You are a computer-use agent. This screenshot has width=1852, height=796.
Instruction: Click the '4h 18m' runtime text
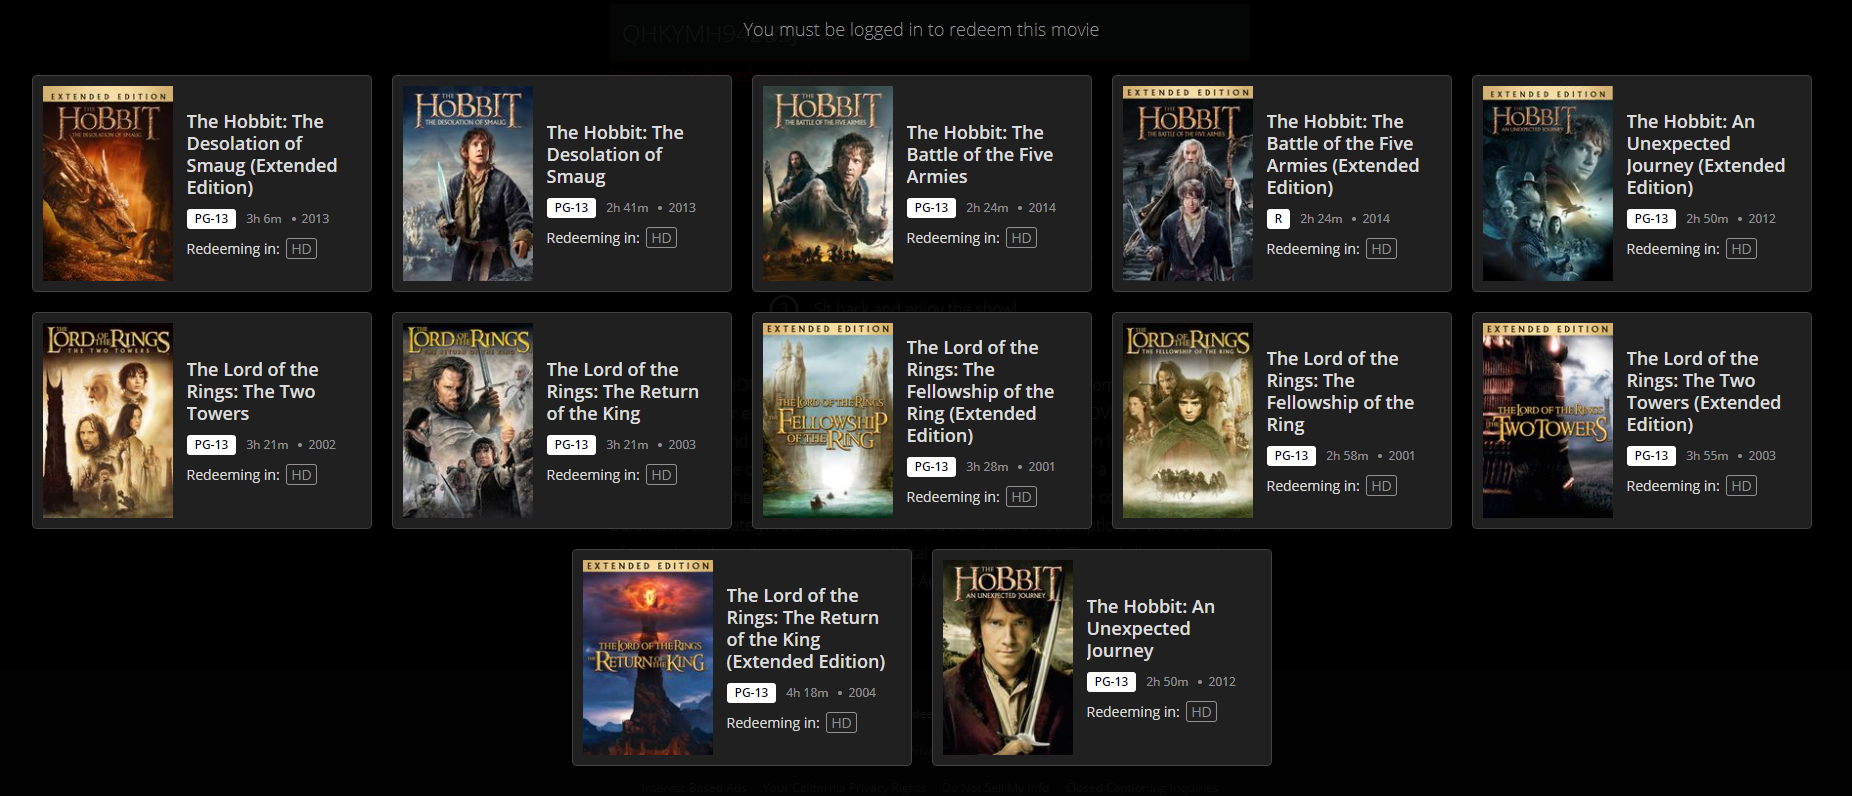(807, 692)
